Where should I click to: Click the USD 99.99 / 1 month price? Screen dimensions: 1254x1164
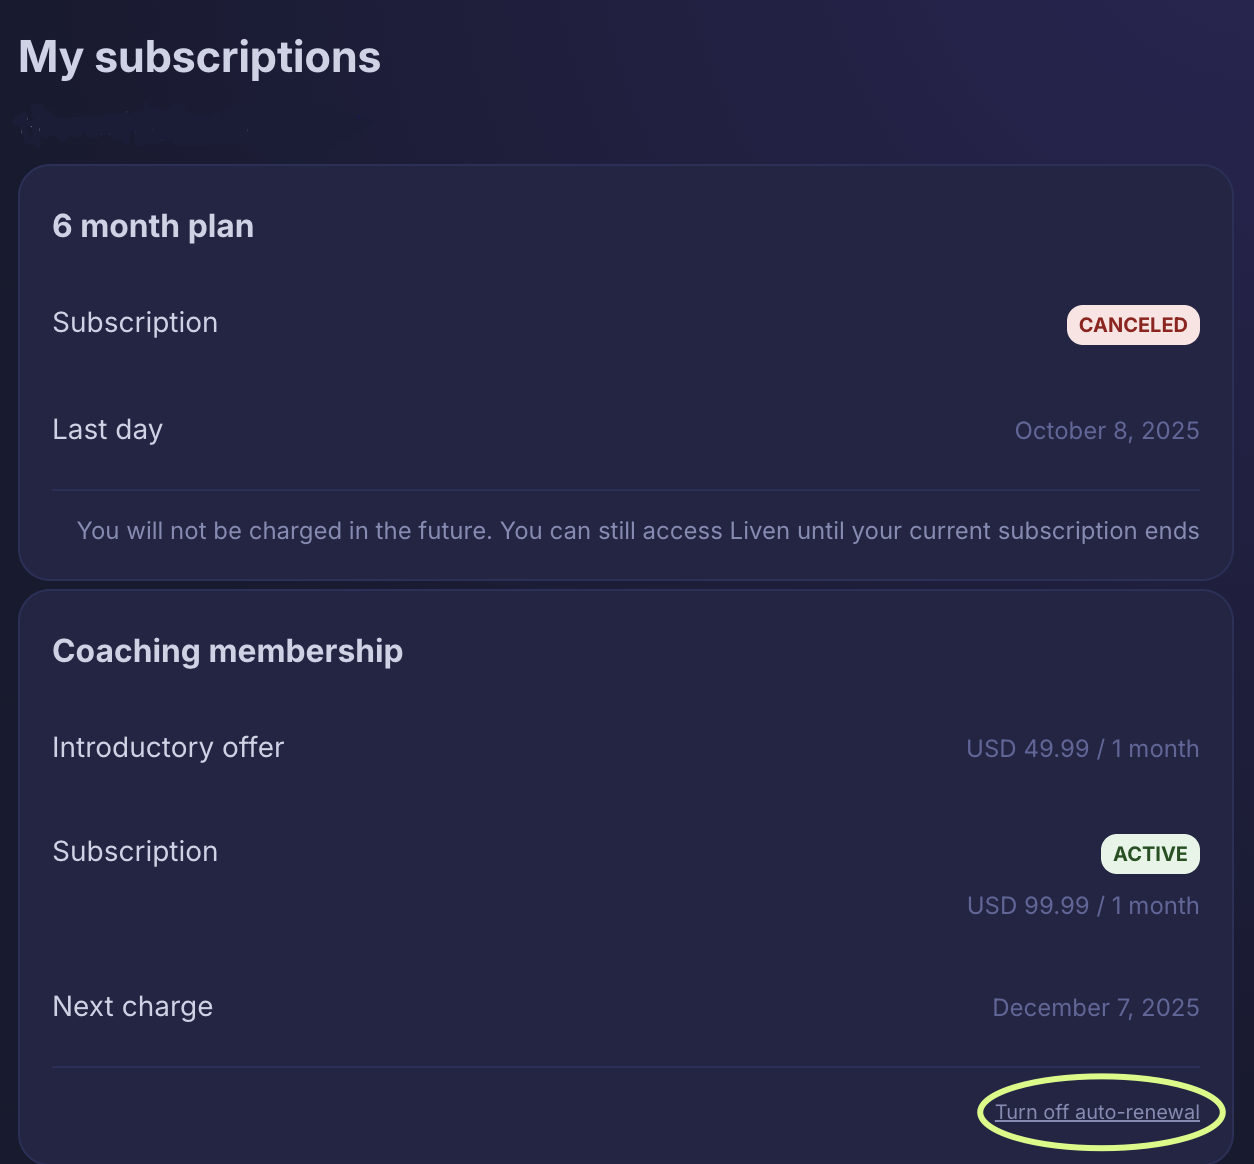[1082, 906]
